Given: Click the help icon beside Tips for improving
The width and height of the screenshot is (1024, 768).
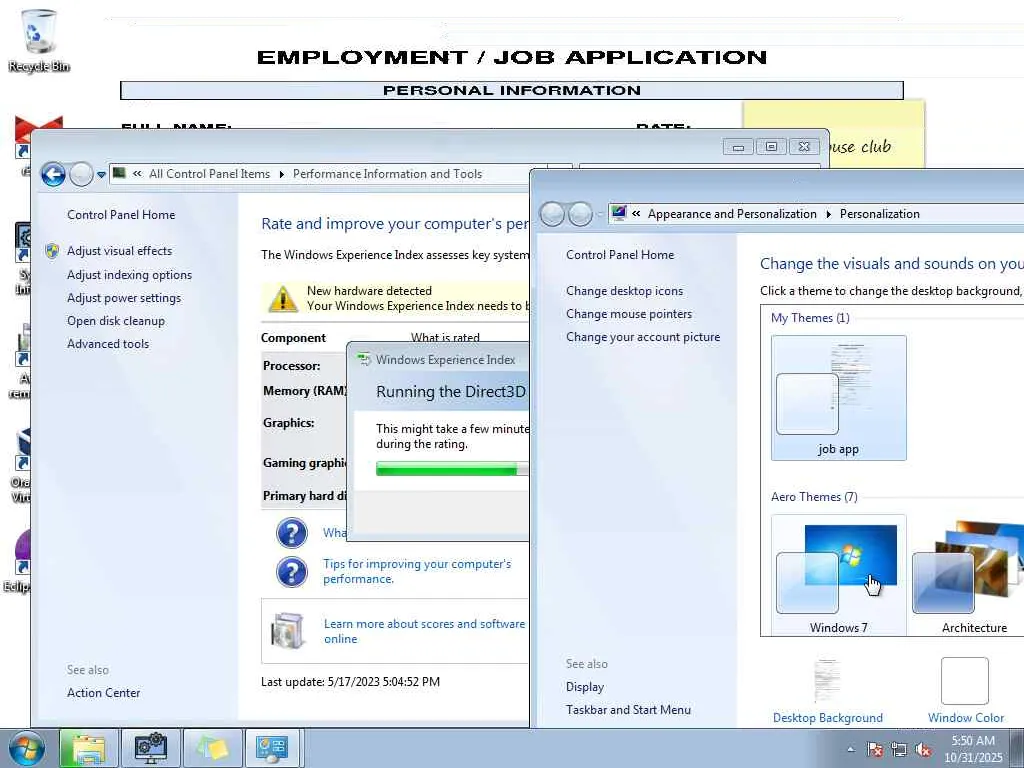Looking at the screenshot, I should [x=292, y=572].
